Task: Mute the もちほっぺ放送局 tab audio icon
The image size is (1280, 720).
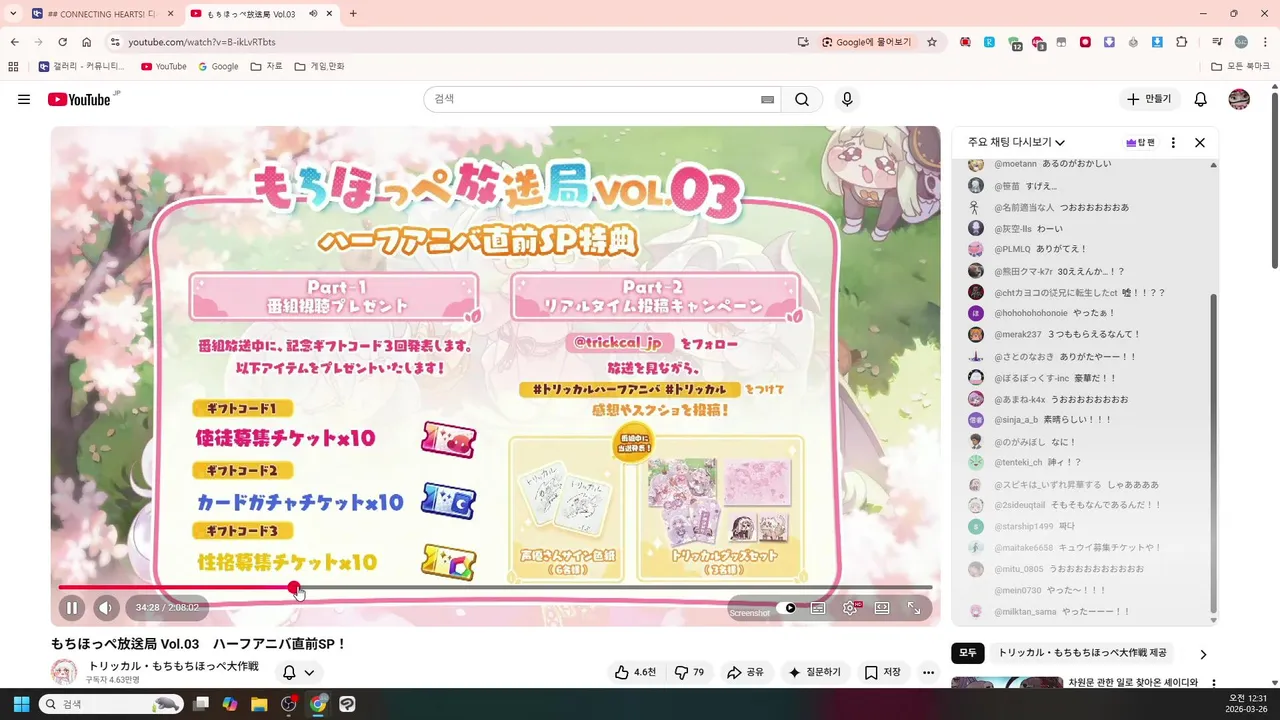Action: 314,14
